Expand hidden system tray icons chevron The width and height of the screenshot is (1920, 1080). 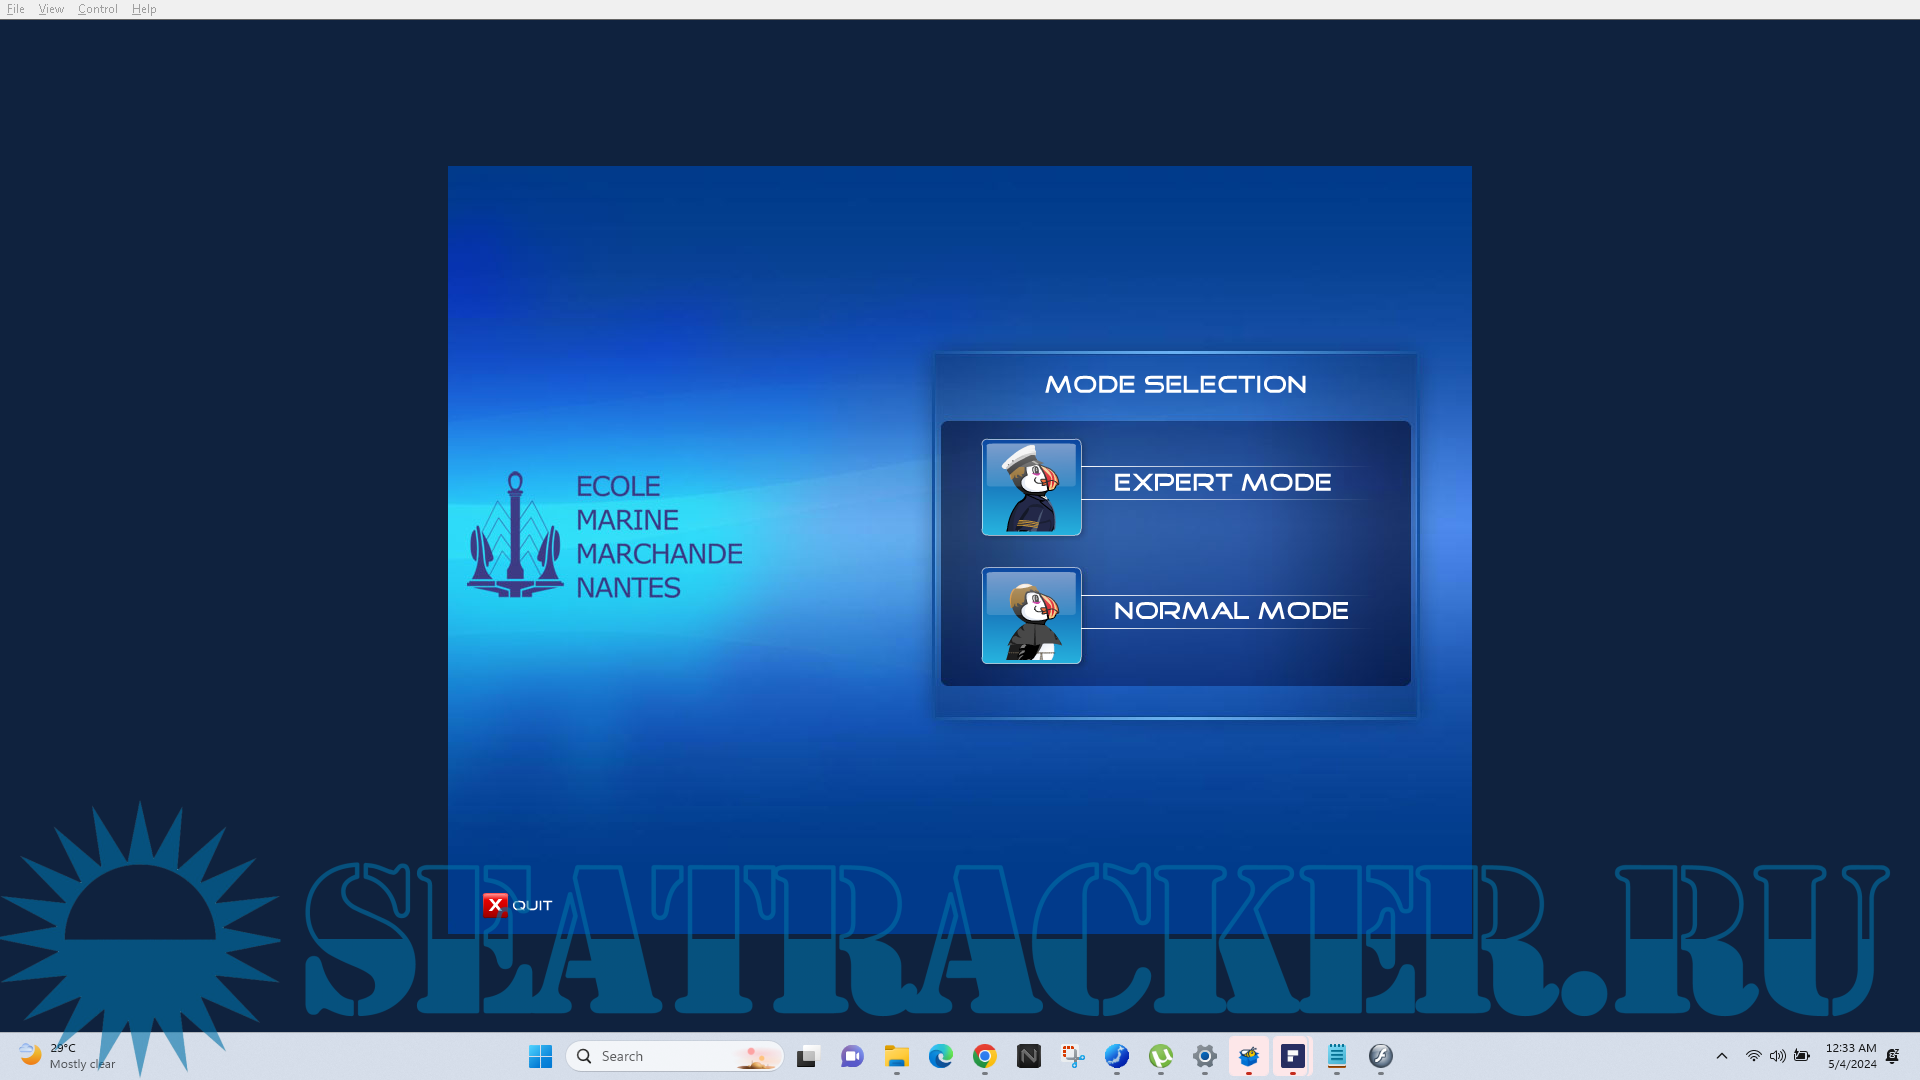(1722, 1056)
